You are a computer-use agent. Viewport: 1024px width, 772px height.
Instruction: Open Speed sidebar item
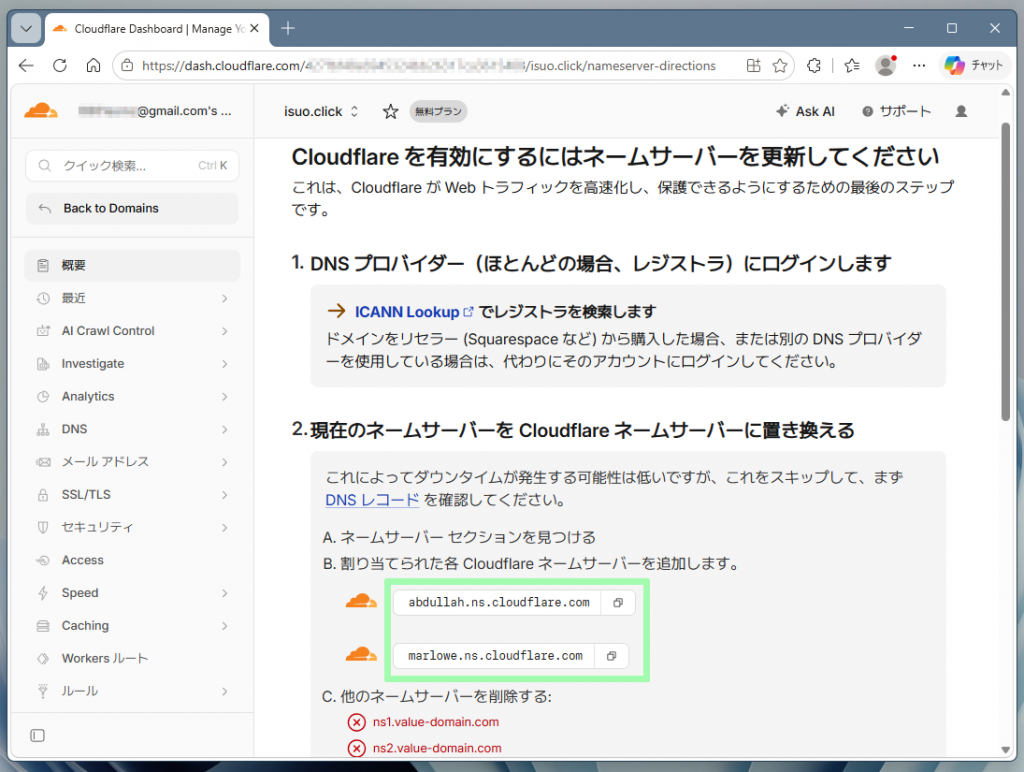132,593
